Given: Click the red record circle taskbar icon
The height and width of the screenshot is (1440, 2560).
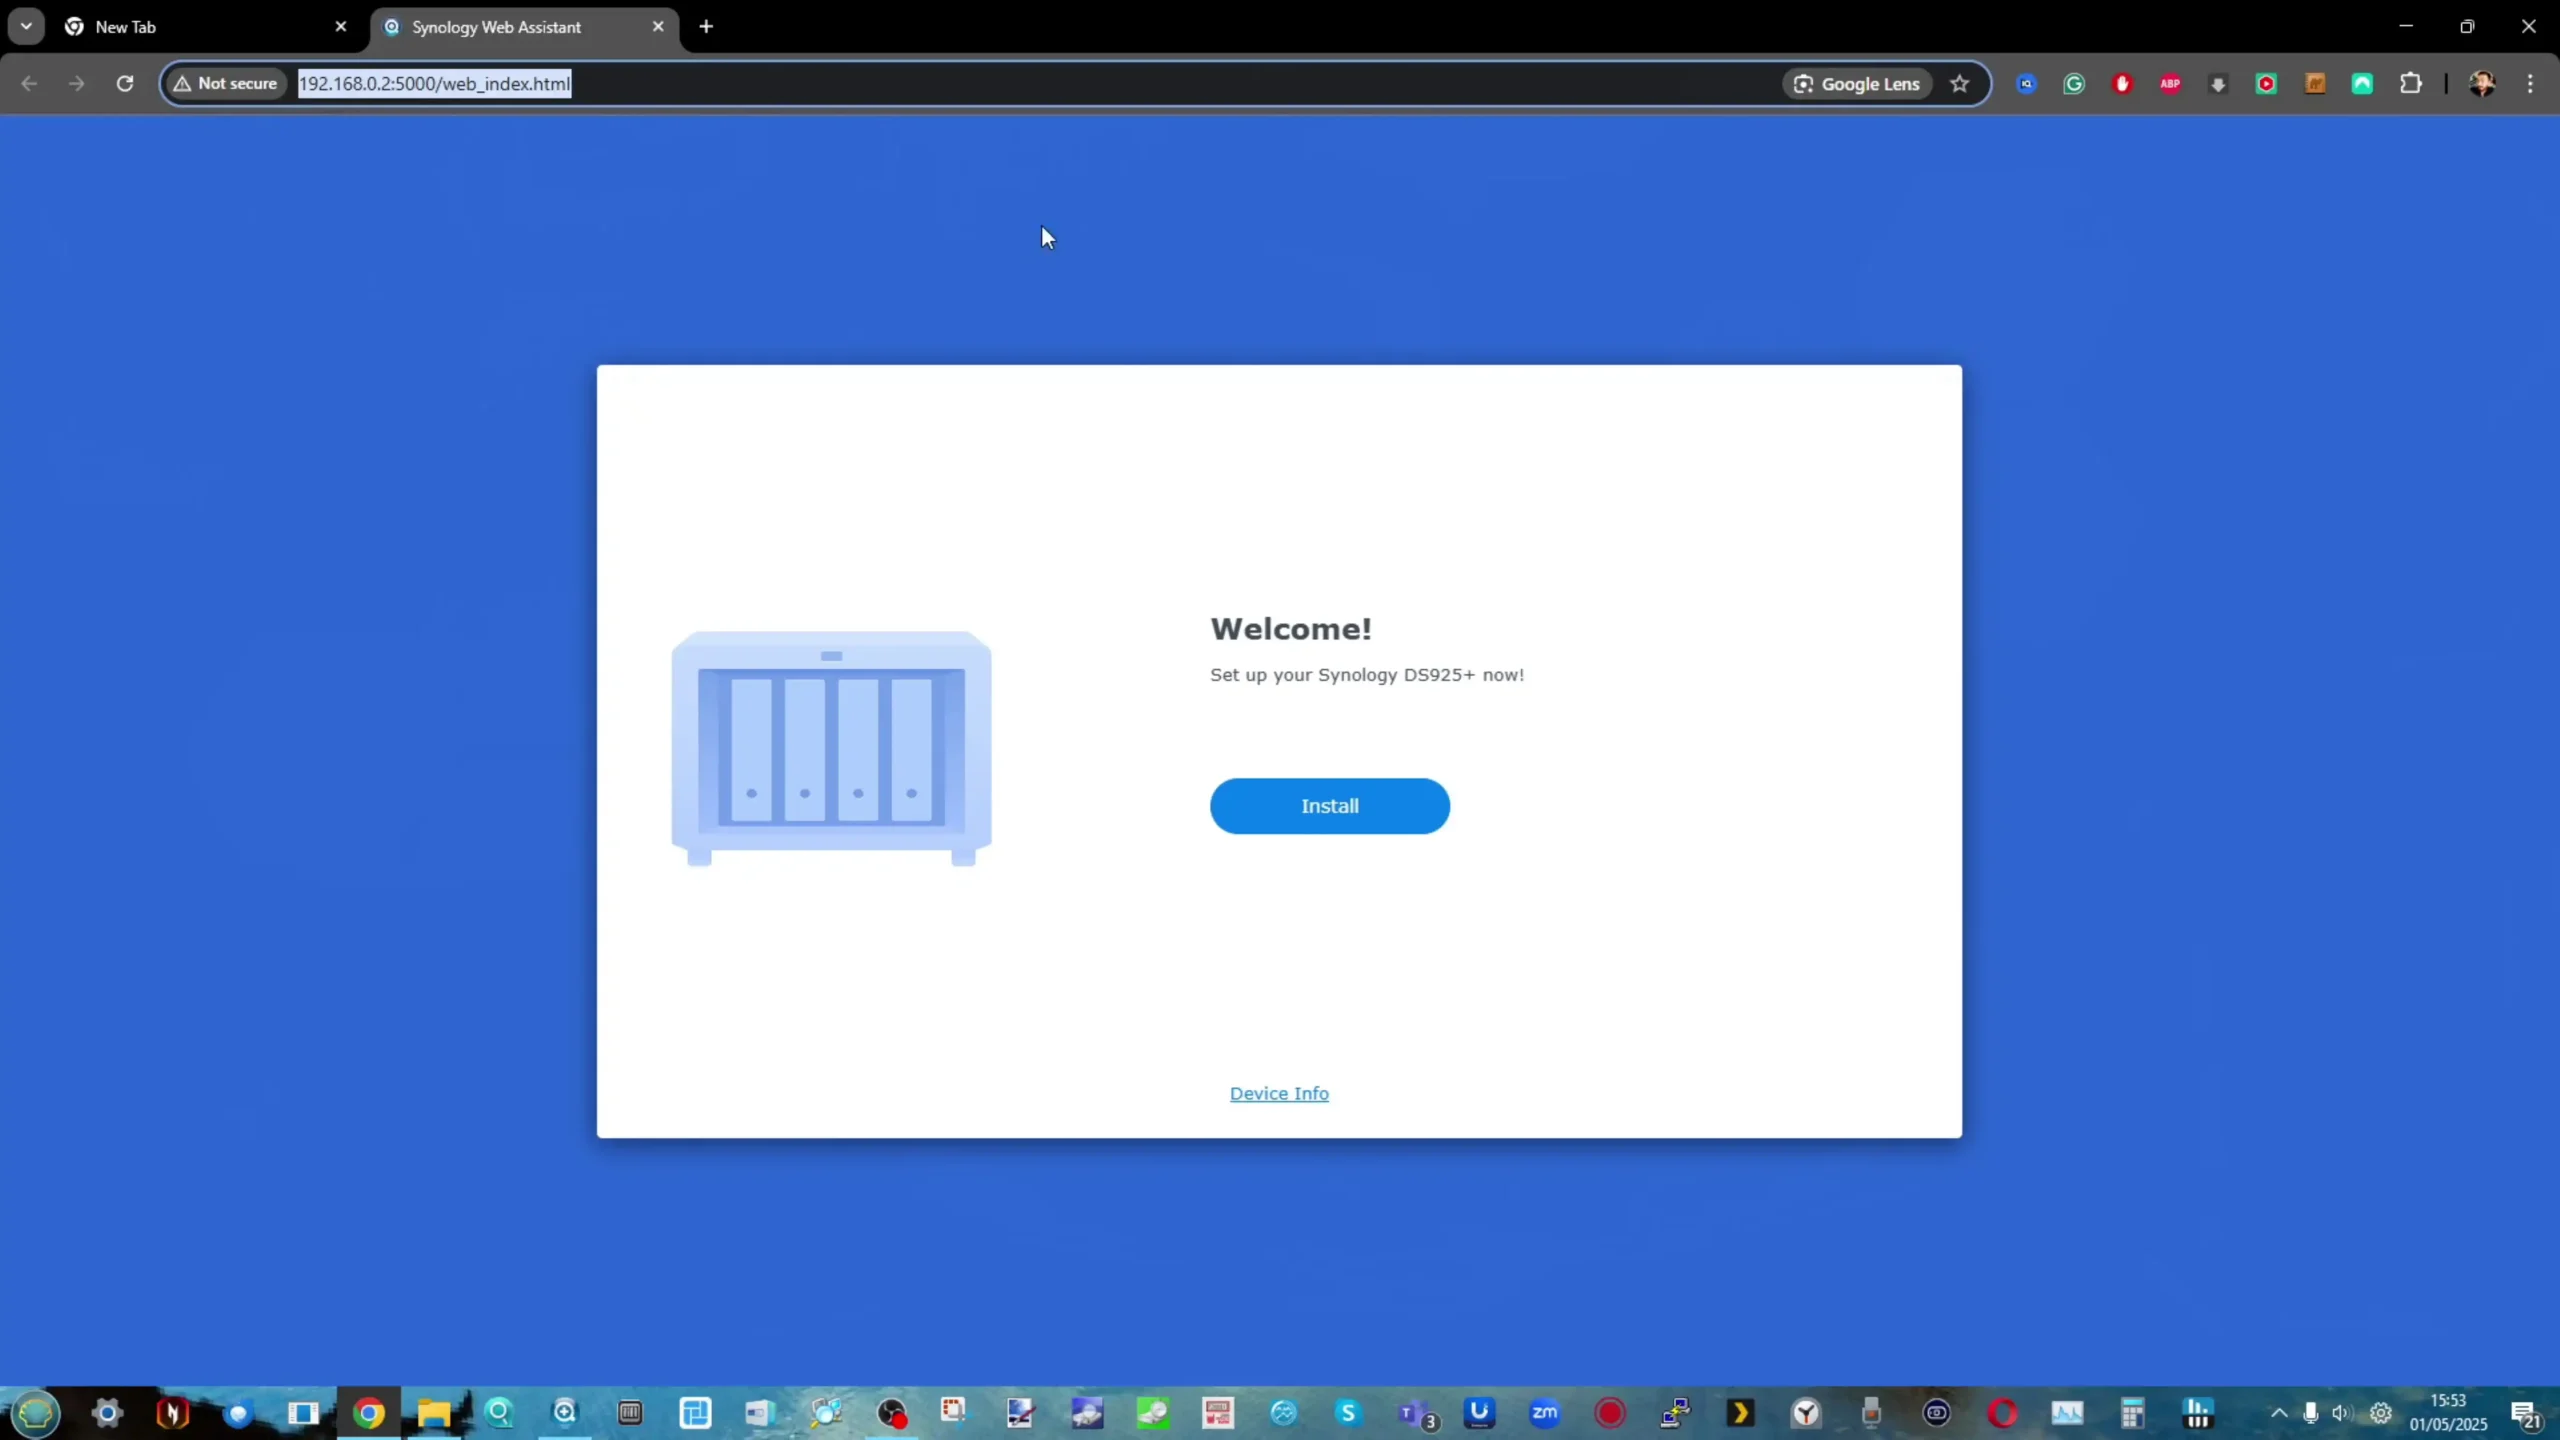Looking at the screenshot, I should tap(1610, 1413).
